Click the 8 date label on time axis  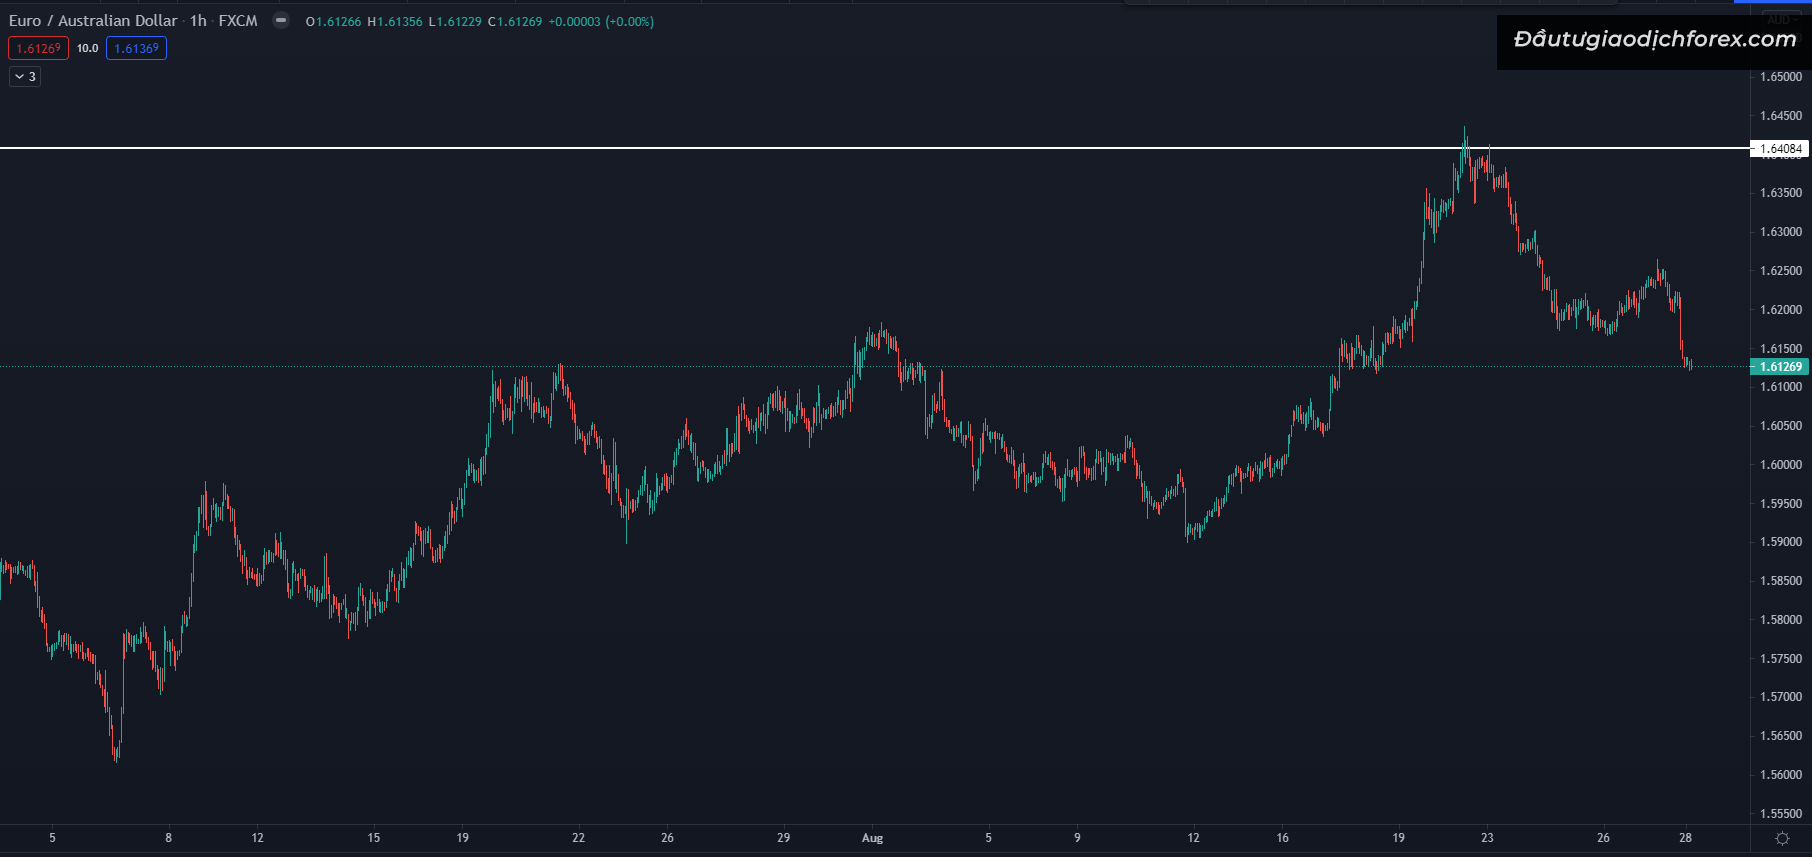pyautogui.click(x=168, y=838)
